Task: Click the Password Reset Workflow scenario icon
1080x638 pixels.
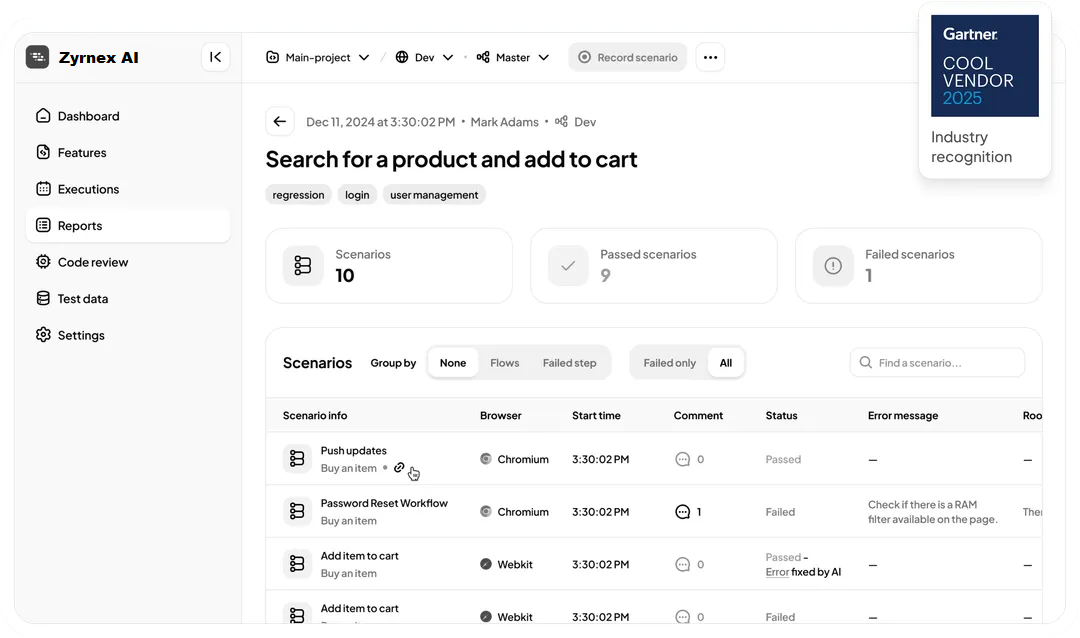Action: click(x=297, y=511)
